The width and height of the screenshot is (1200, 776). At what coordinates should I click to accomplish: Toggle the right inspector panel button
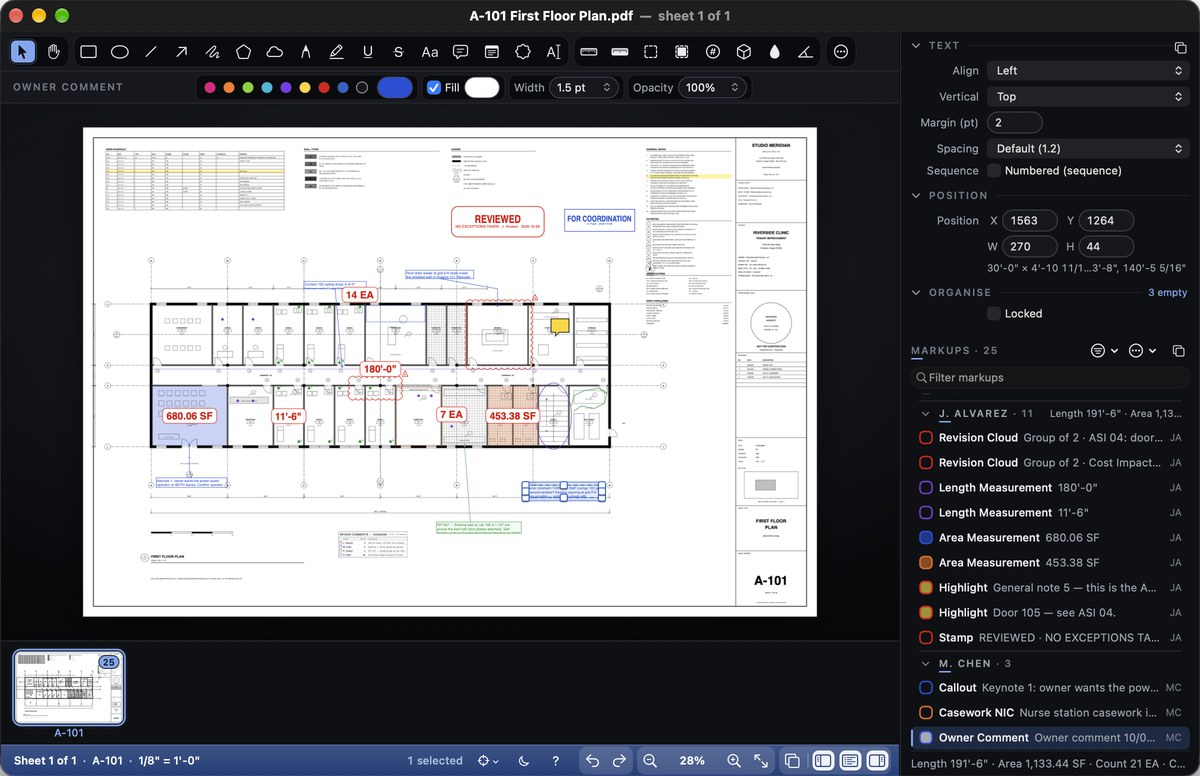pyautogui.click(x=877, y=761)
